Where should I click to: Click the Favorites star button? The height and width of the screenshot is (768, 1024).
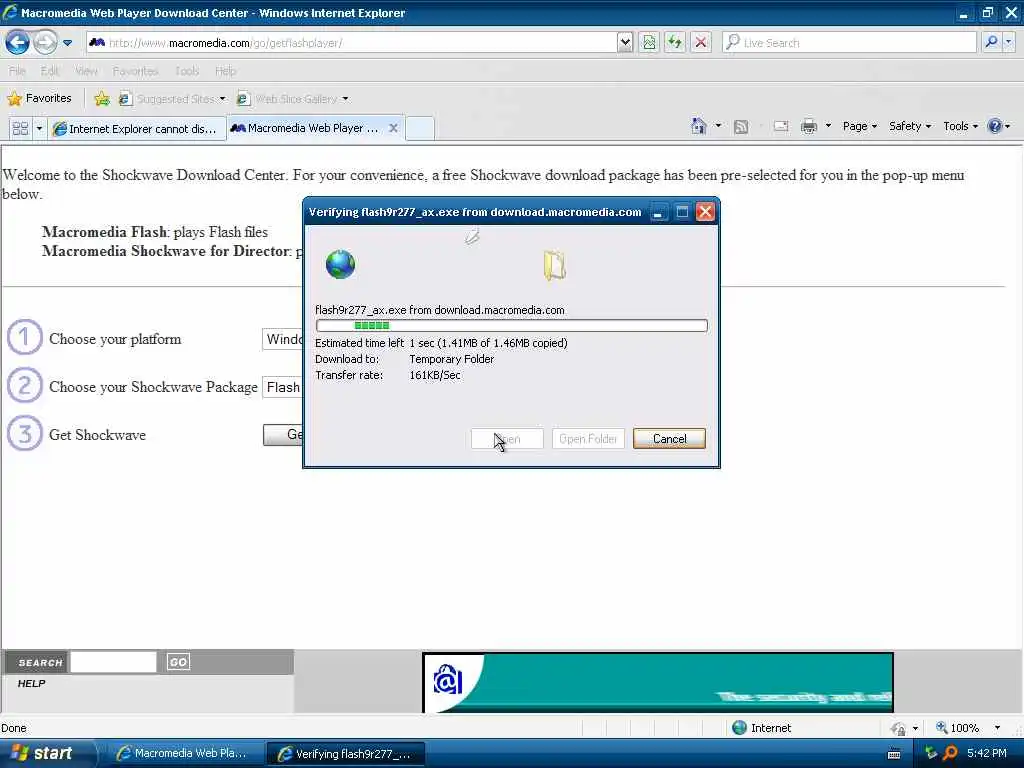point(39,99)
